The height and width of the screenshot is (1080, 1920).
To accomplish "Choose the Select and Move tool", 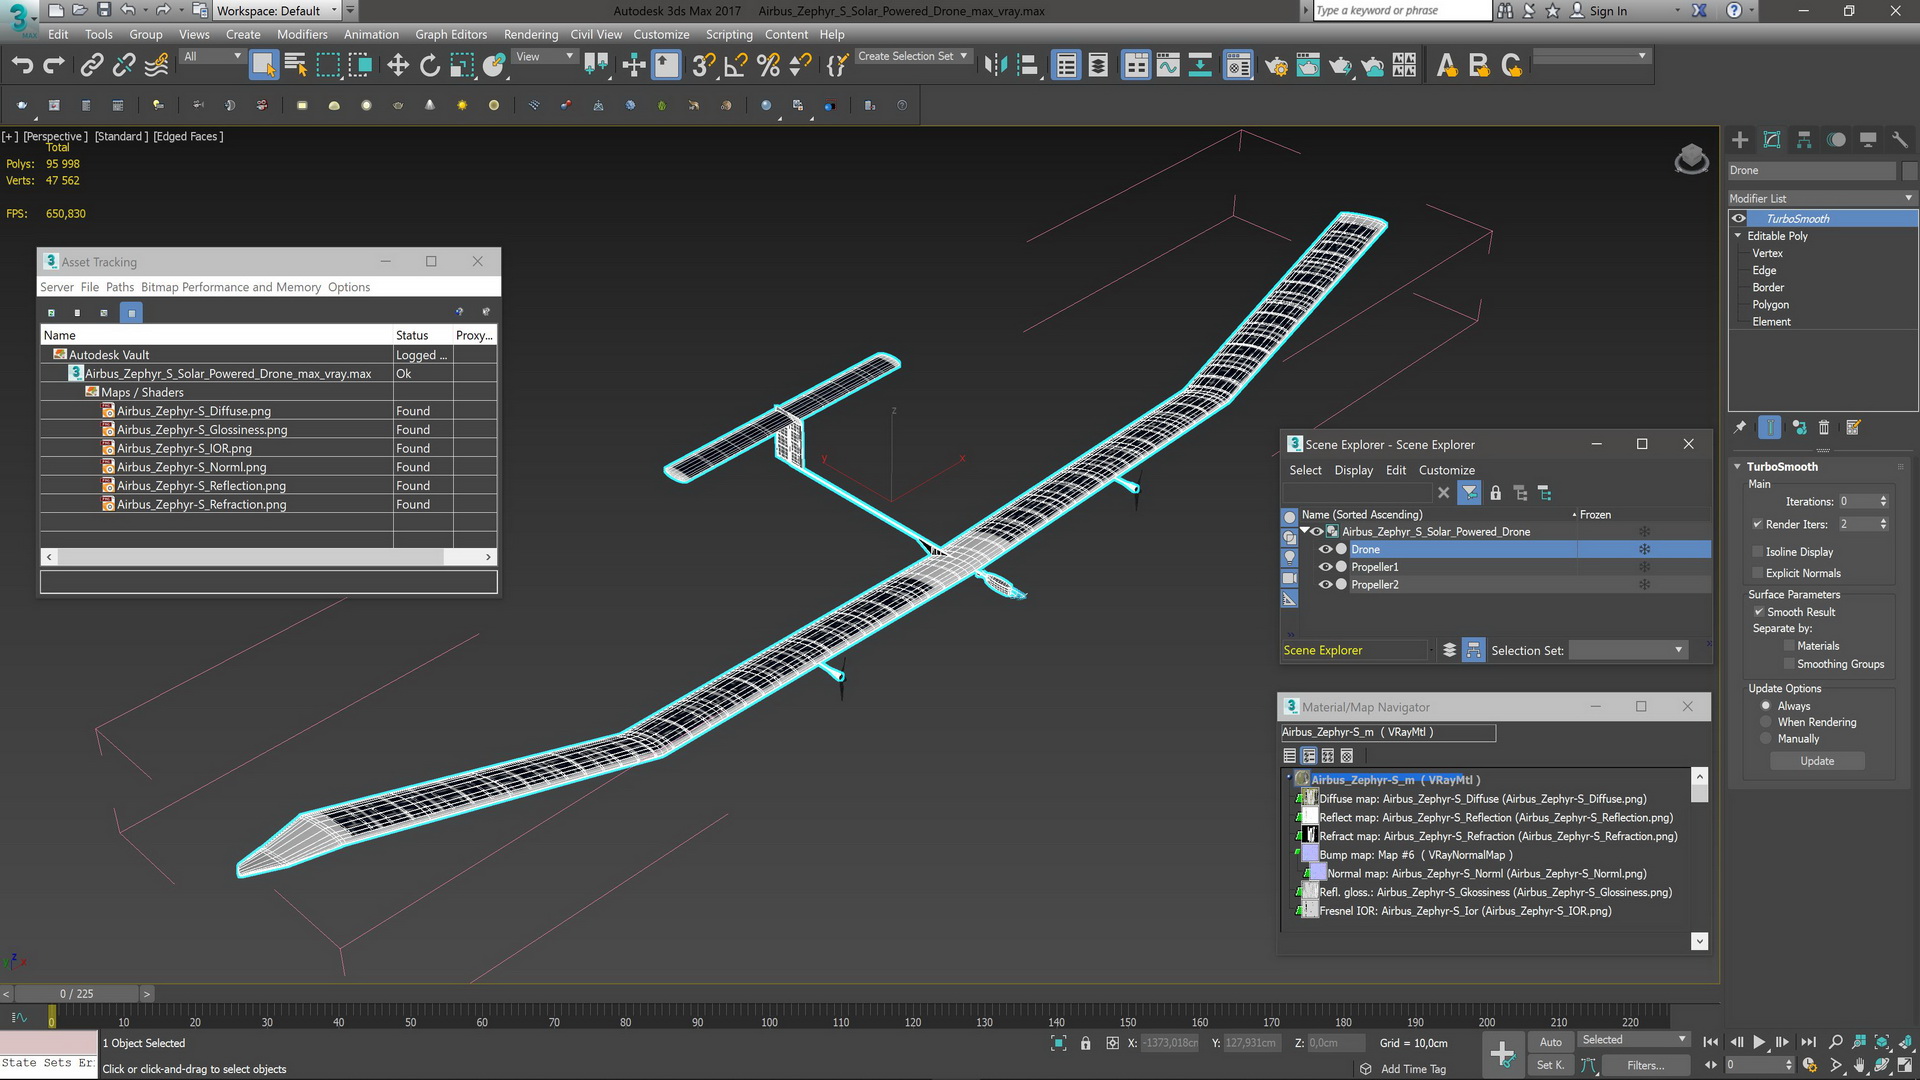I will click(398, 66).
